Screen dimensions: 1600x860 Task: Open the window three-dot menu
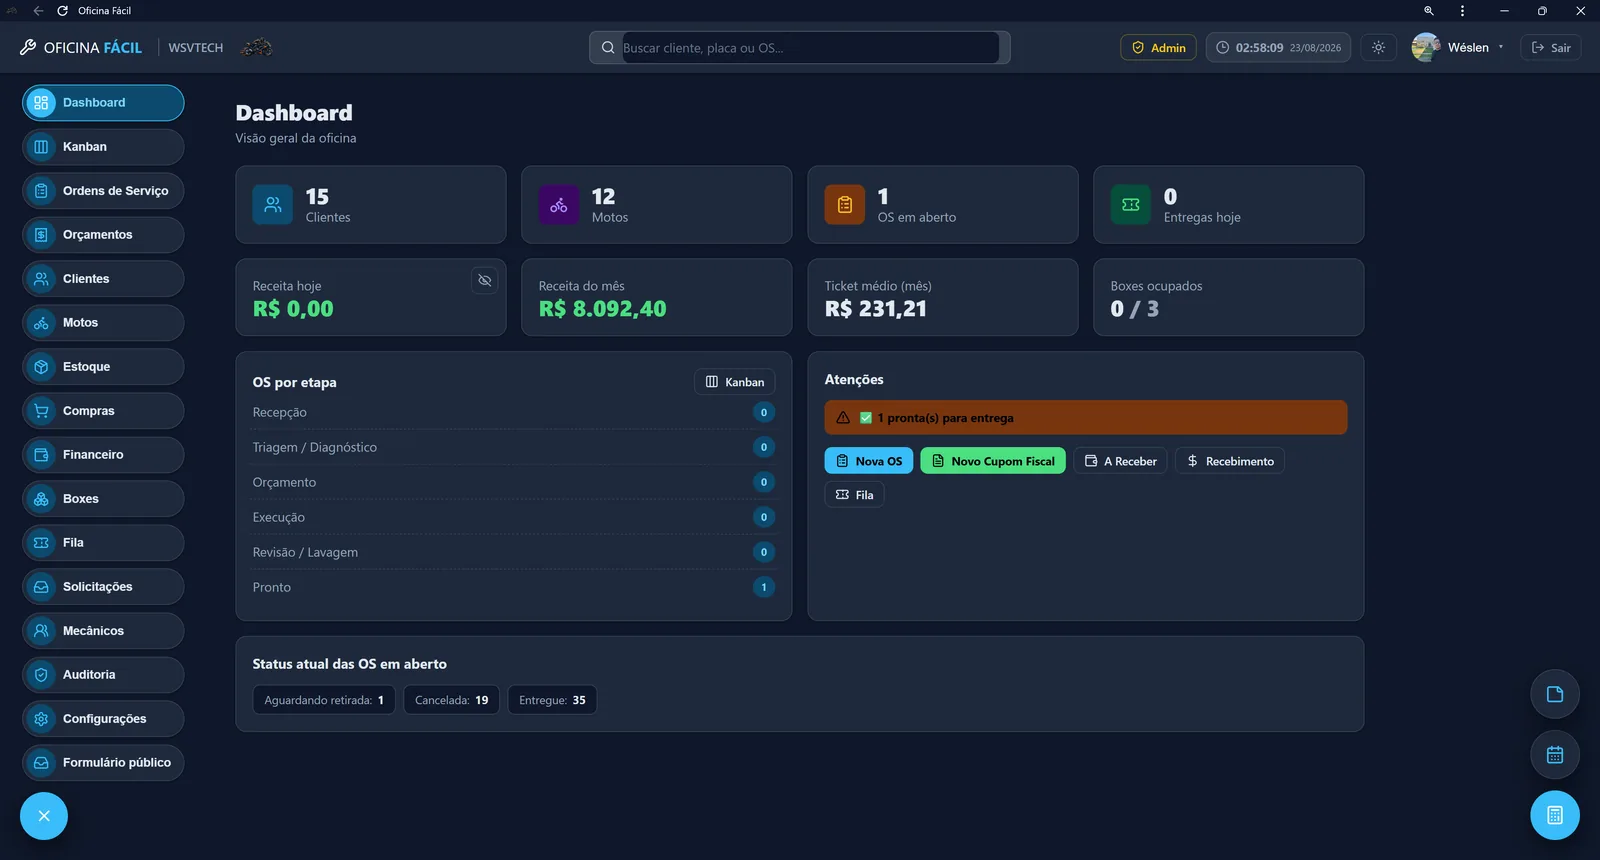[x=1462, y=11]
